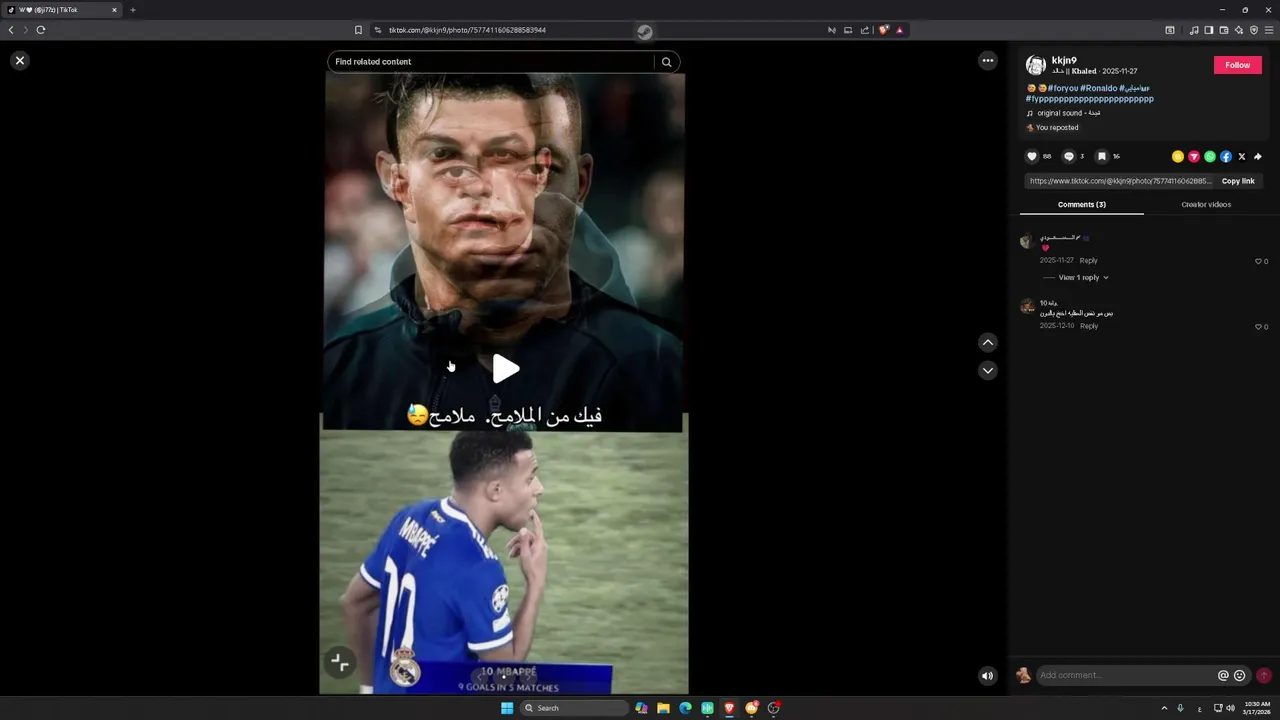Share the post to WhatsApp

(x=1210, y=156)
